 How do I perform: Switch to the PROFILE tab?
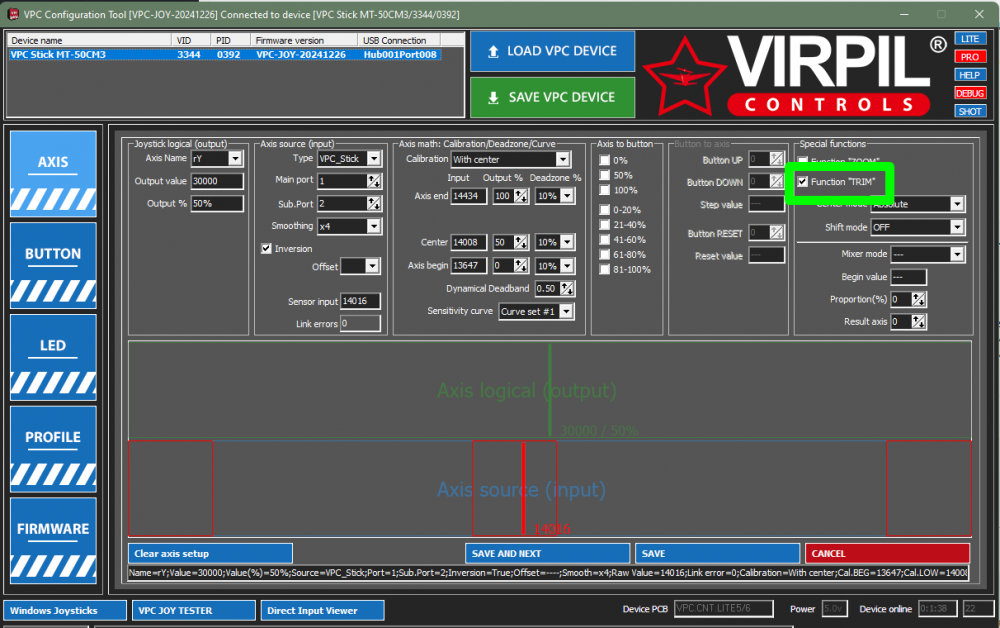pos(53,449)
